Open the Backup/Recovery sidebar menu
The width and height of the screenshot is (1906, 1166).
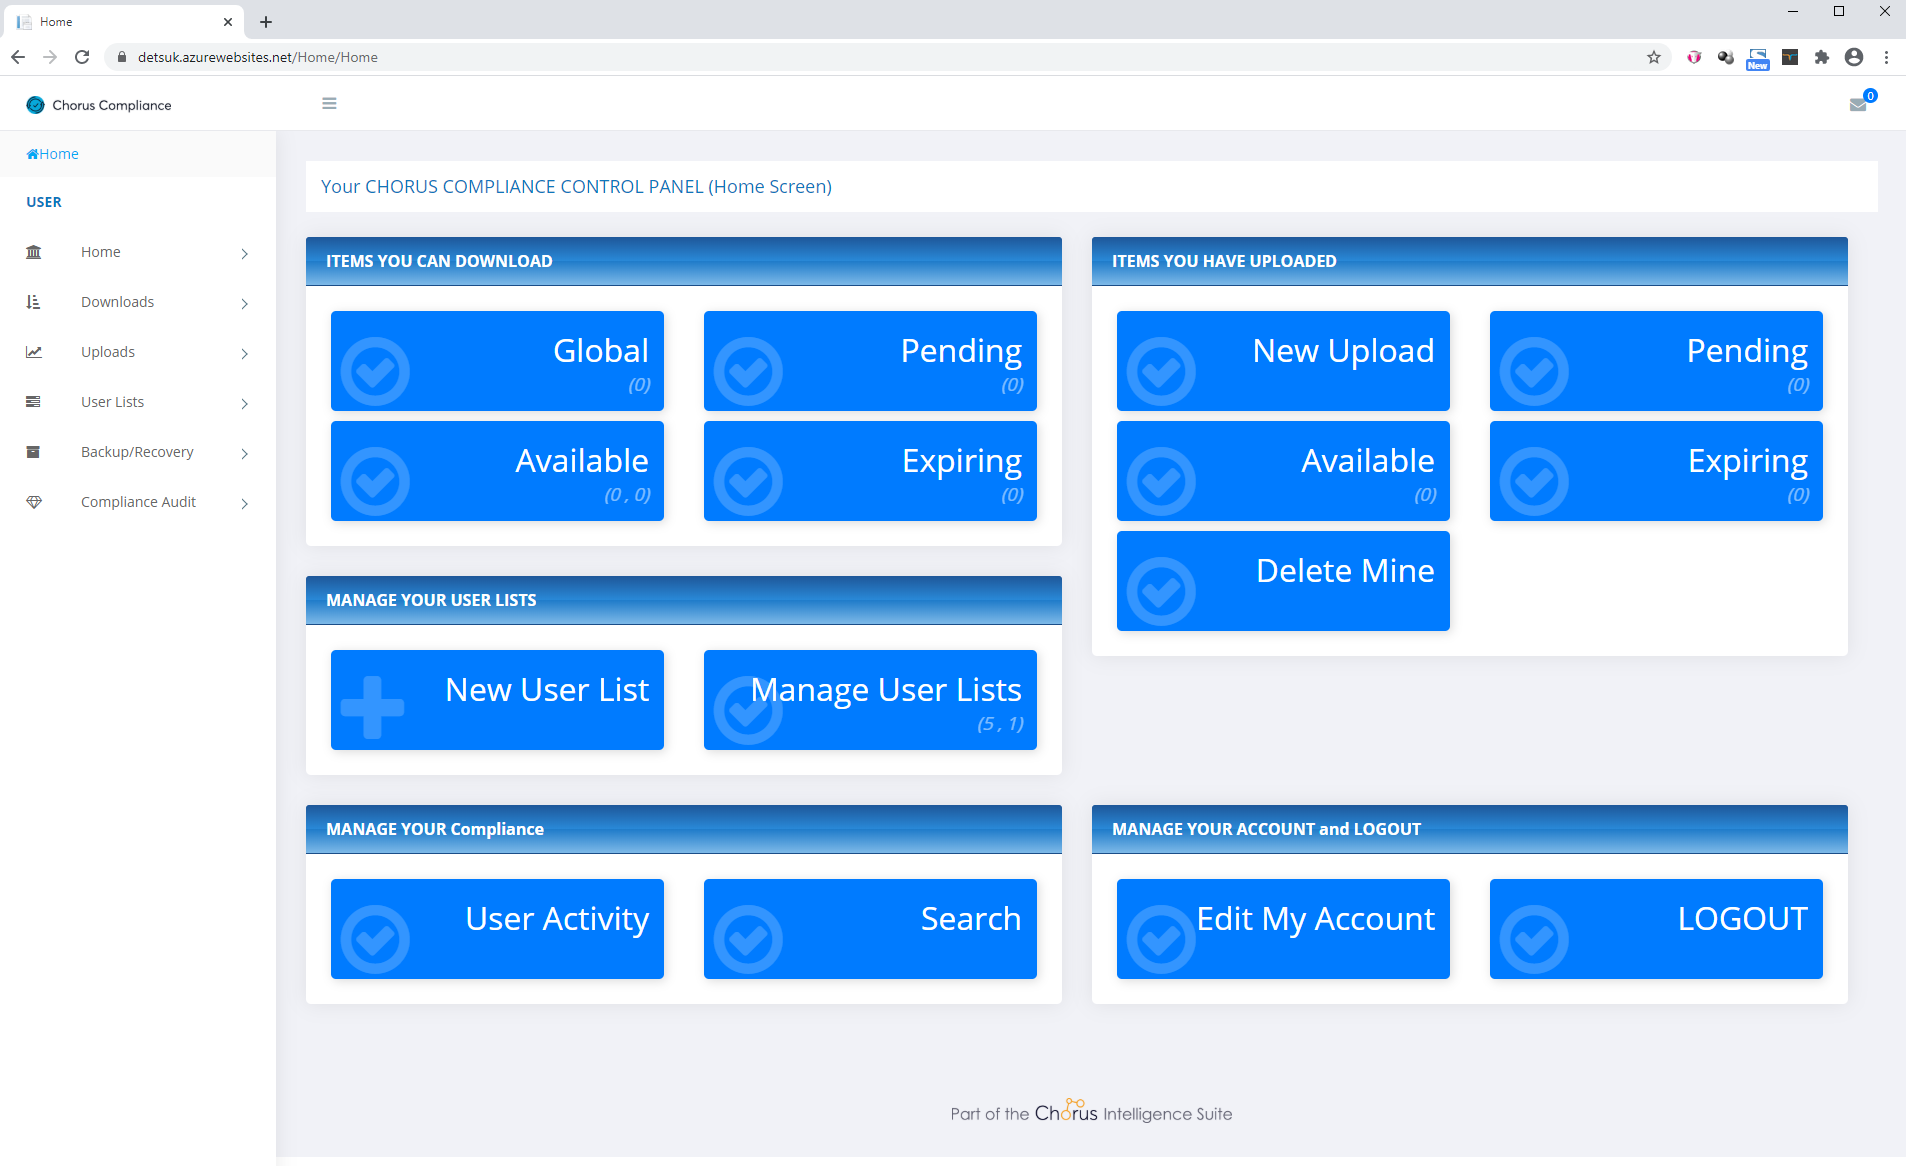138,452
